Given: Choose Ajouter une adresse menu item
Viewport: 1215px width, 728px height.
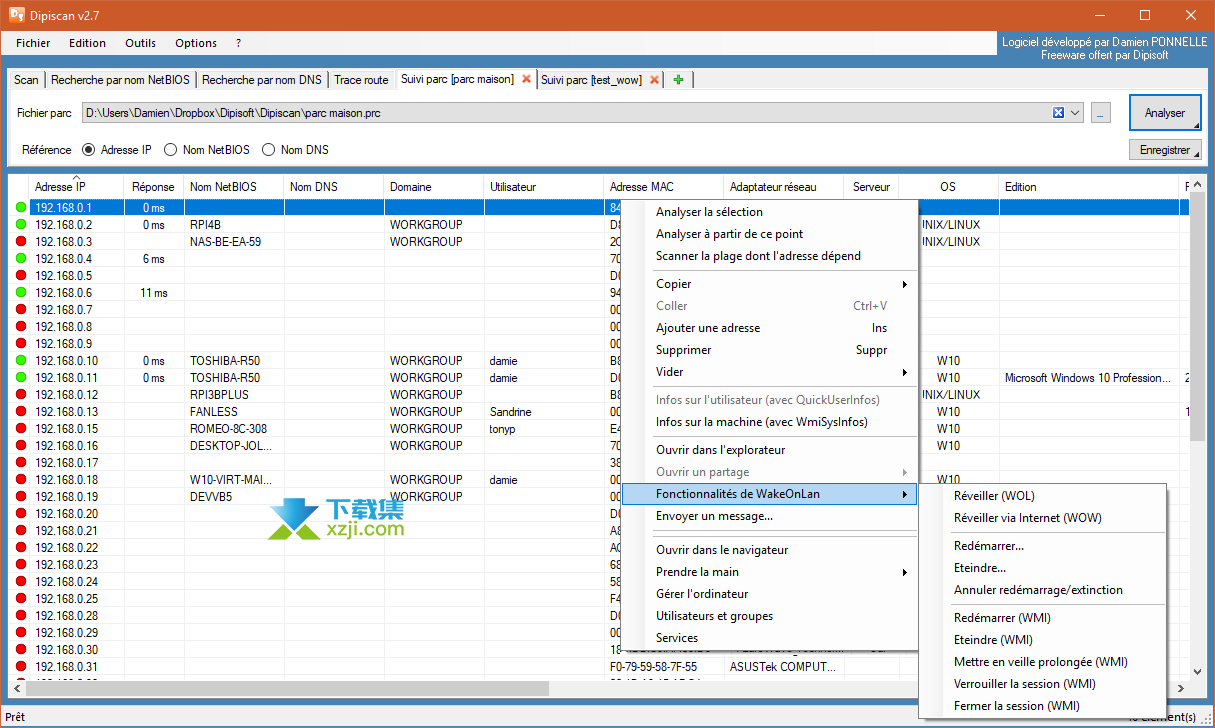Looking at the screenshot, I should [x=769, y=328].
